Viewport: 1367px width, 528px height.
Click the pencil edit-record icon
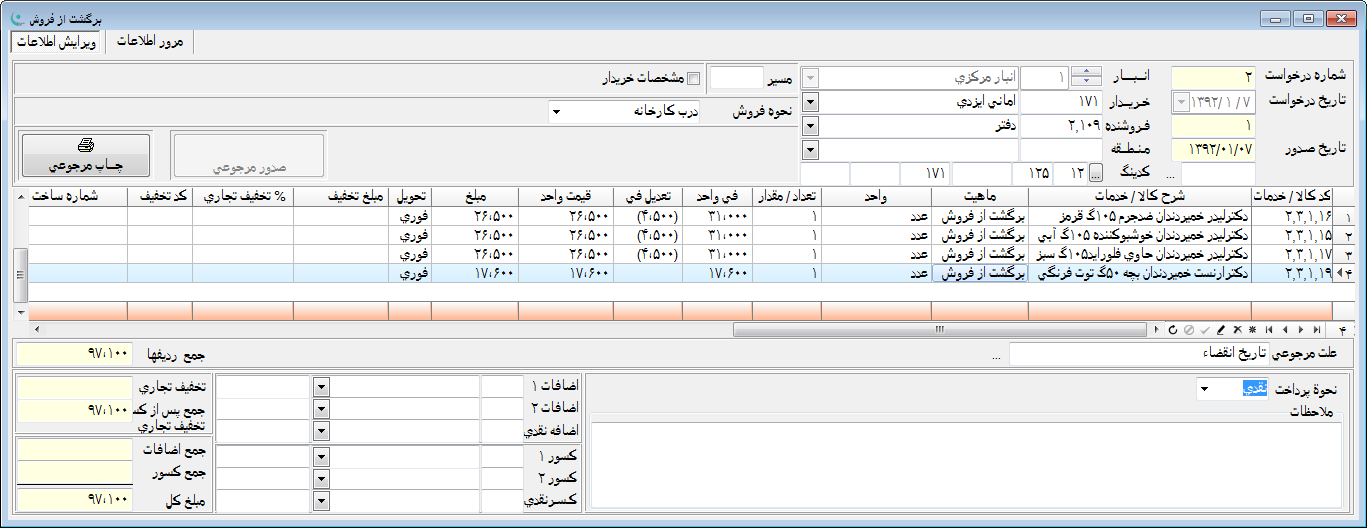click(1220, 329)
